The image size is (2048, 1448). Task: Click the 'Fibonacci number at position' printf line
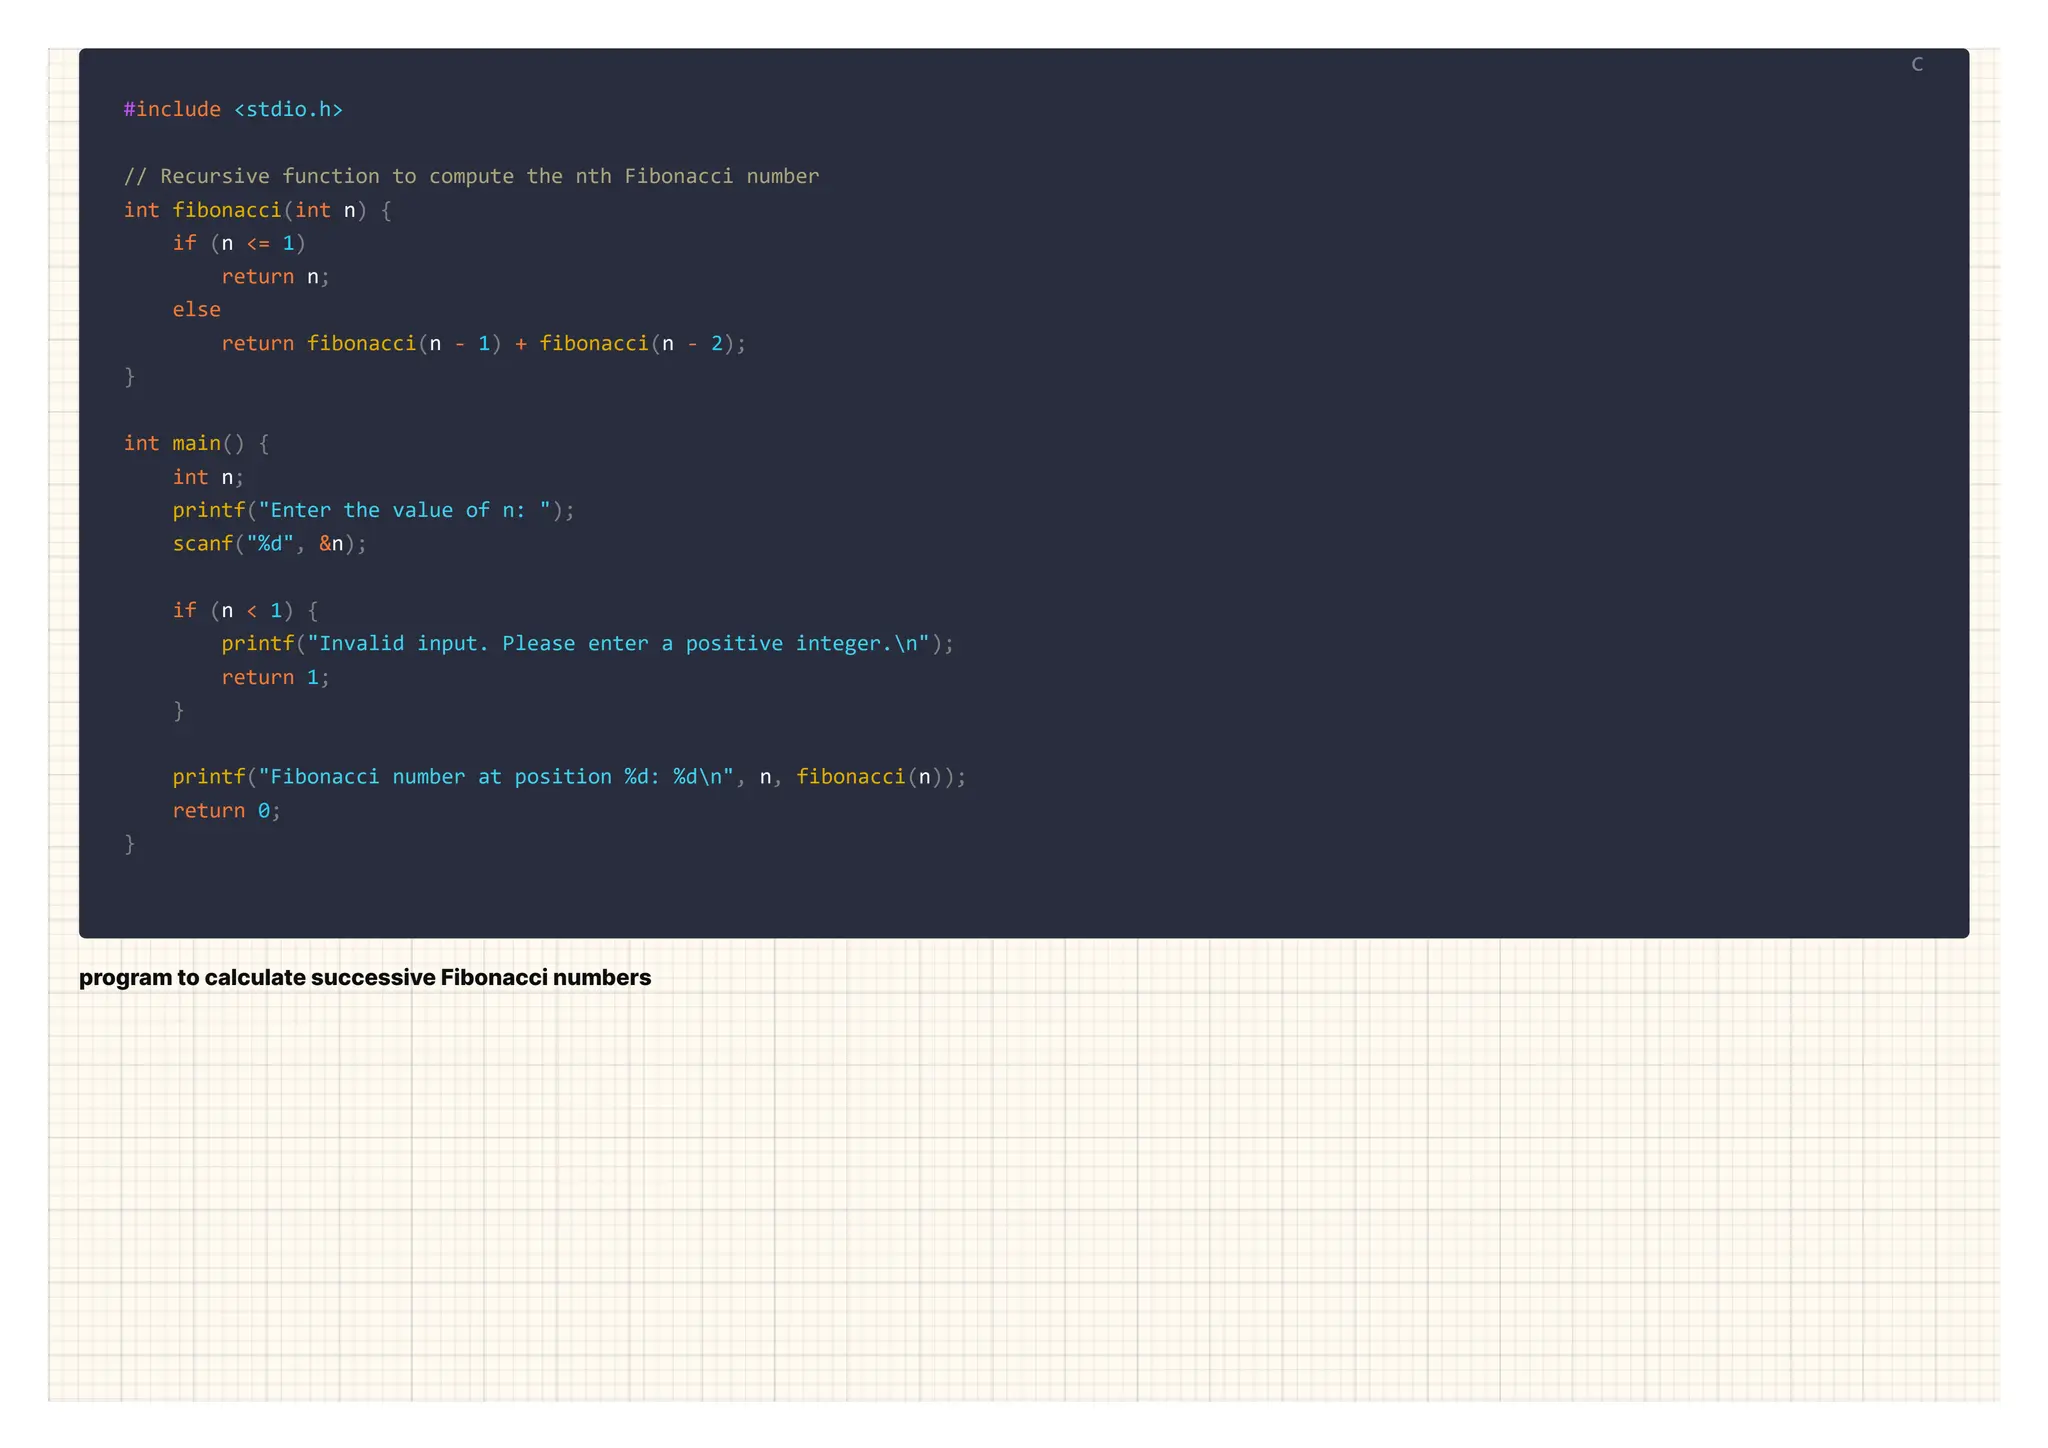click(x=570, y=777)
